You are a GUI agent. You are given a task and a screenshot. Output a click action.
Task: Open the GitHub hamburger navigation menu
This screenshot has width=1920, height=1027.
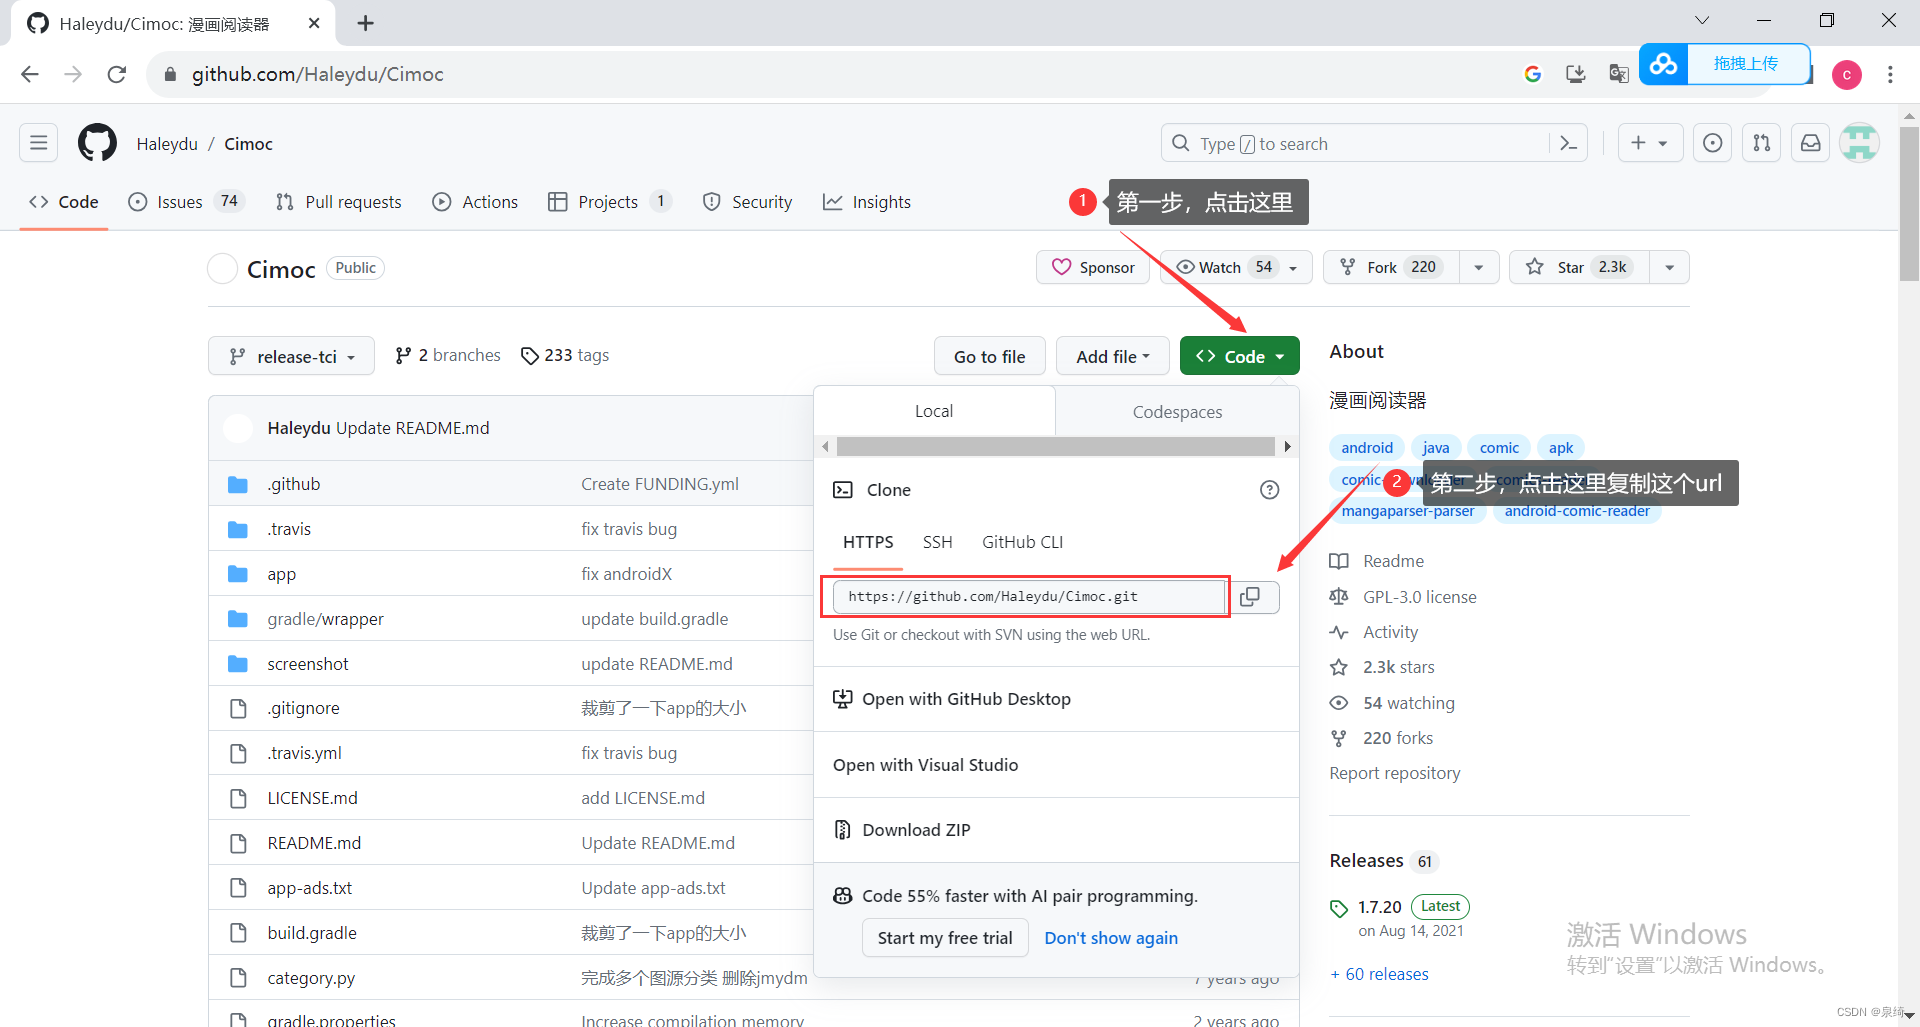click(x=38, y=143)
